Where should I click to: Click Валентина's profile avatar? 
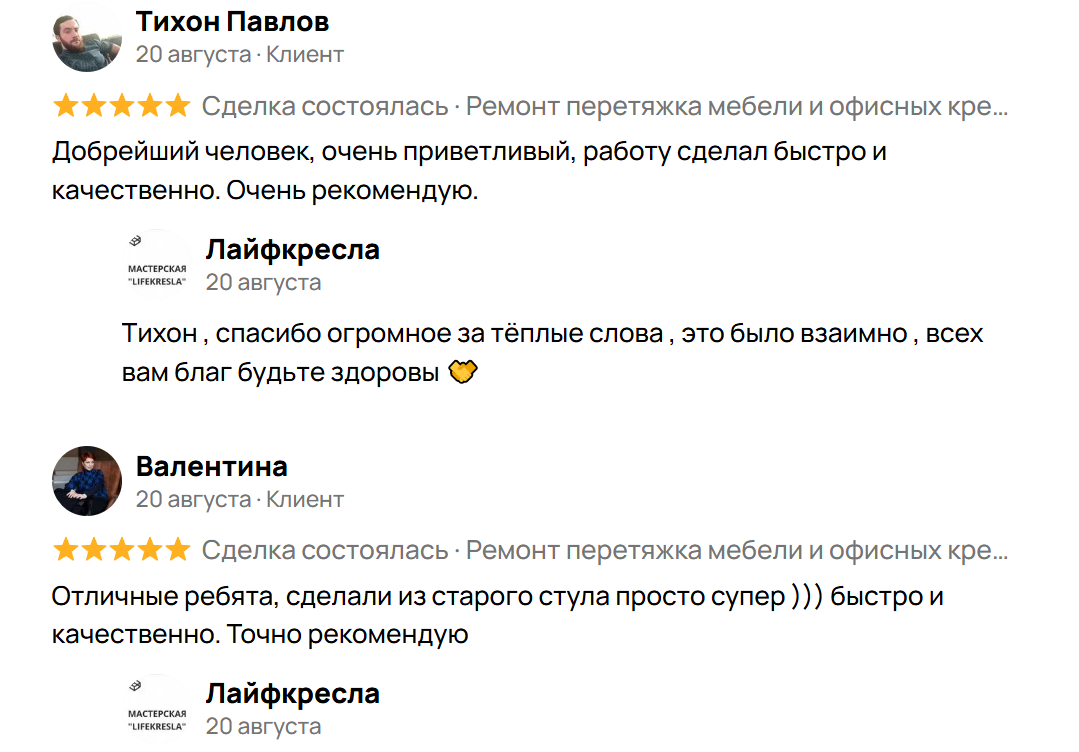[x=86, y=481]
